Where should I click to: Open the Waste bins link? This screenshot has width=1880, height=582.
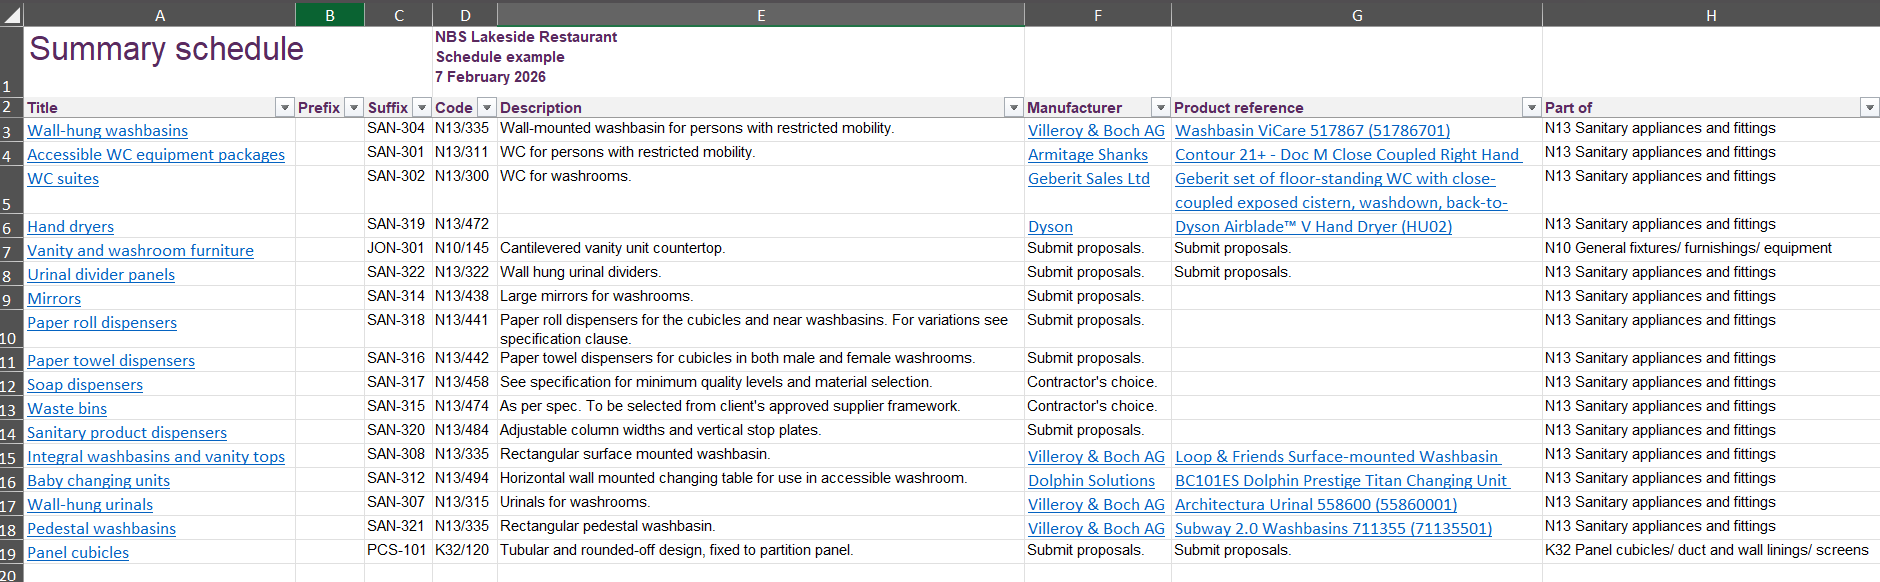coord(67,409)
